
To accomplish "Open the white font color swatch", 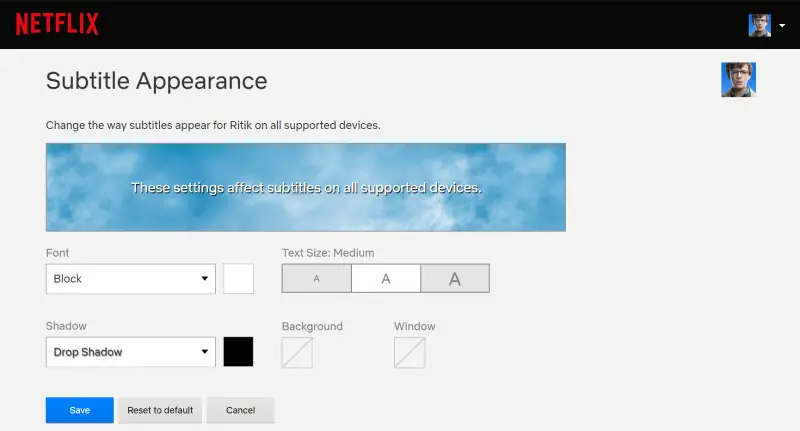I will [x=238, y=278].
